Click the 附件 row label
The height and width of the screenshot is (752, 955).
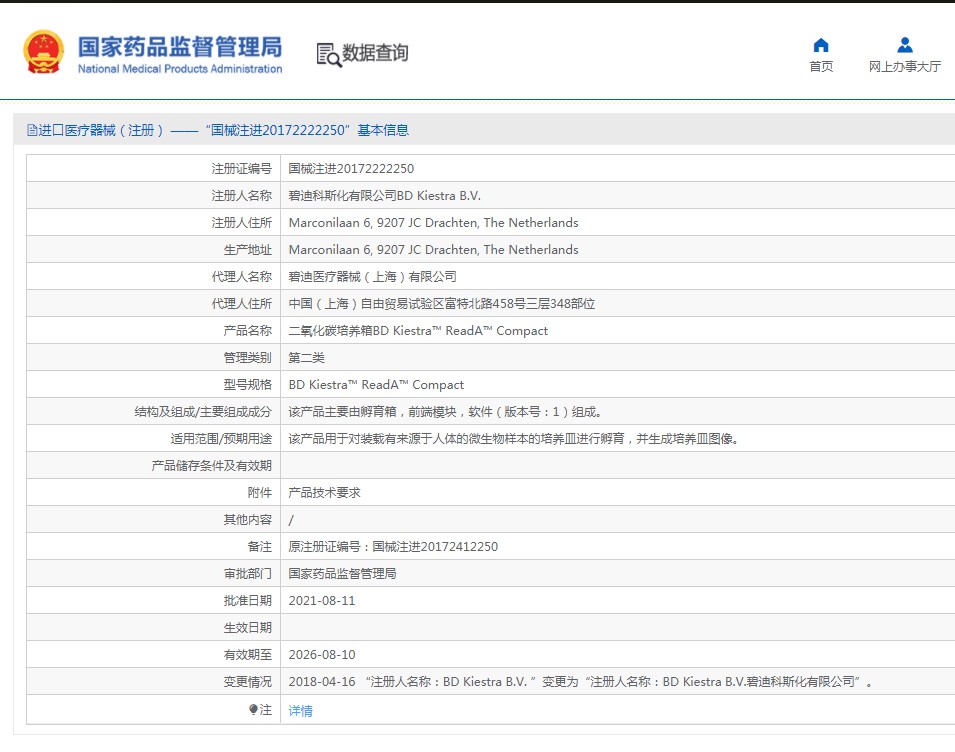coord(259,493)
